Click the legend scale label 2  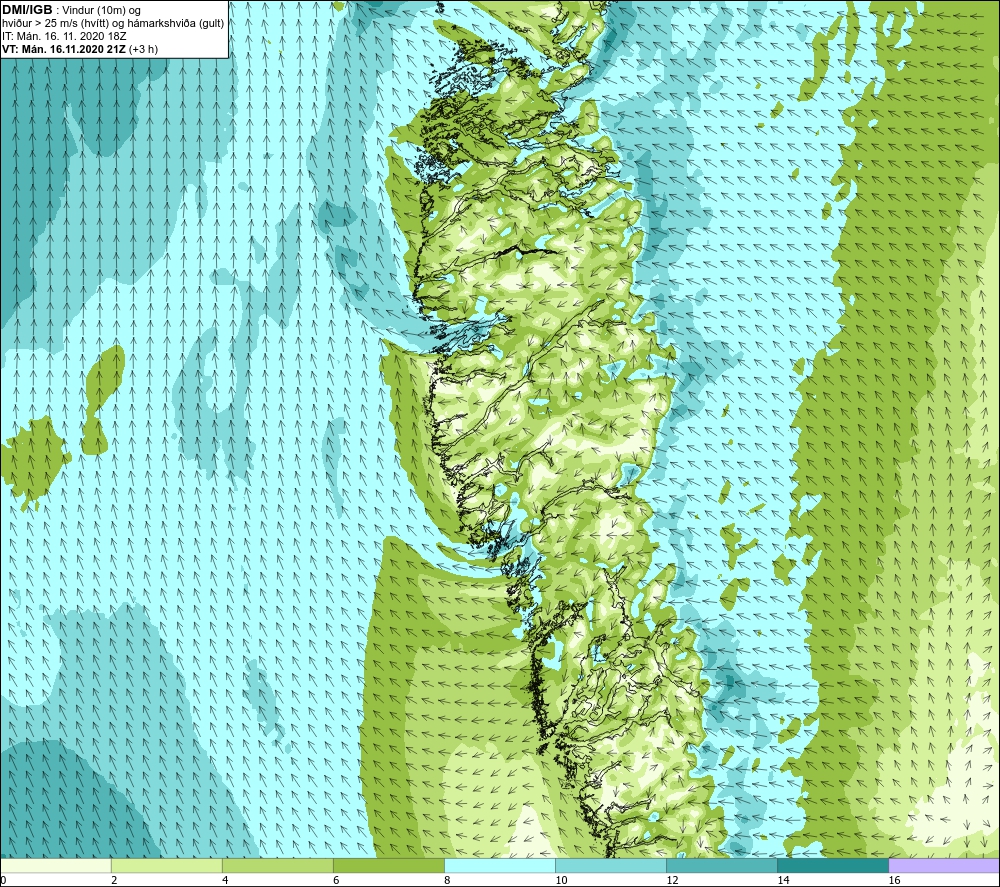click(114, 880)
